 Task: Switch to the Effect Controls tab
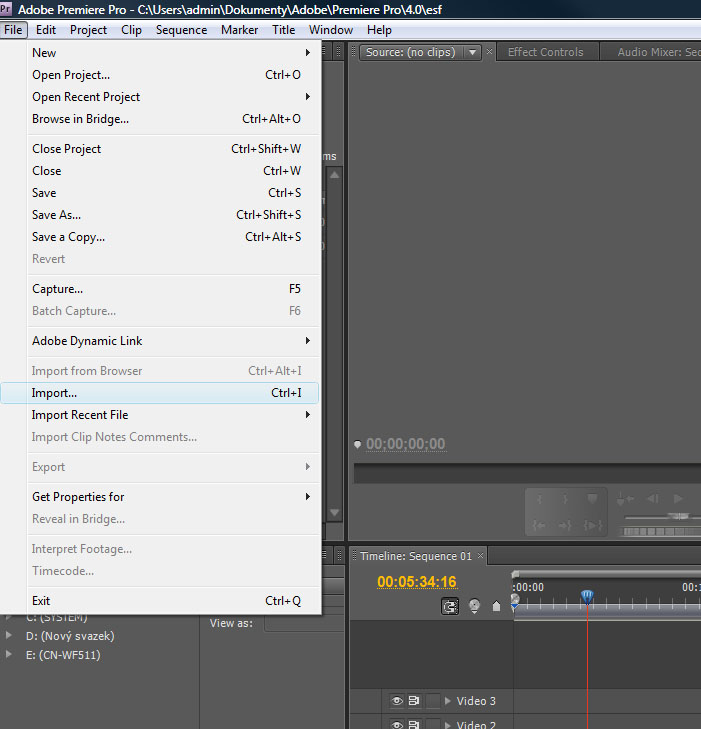click(546, 52)
